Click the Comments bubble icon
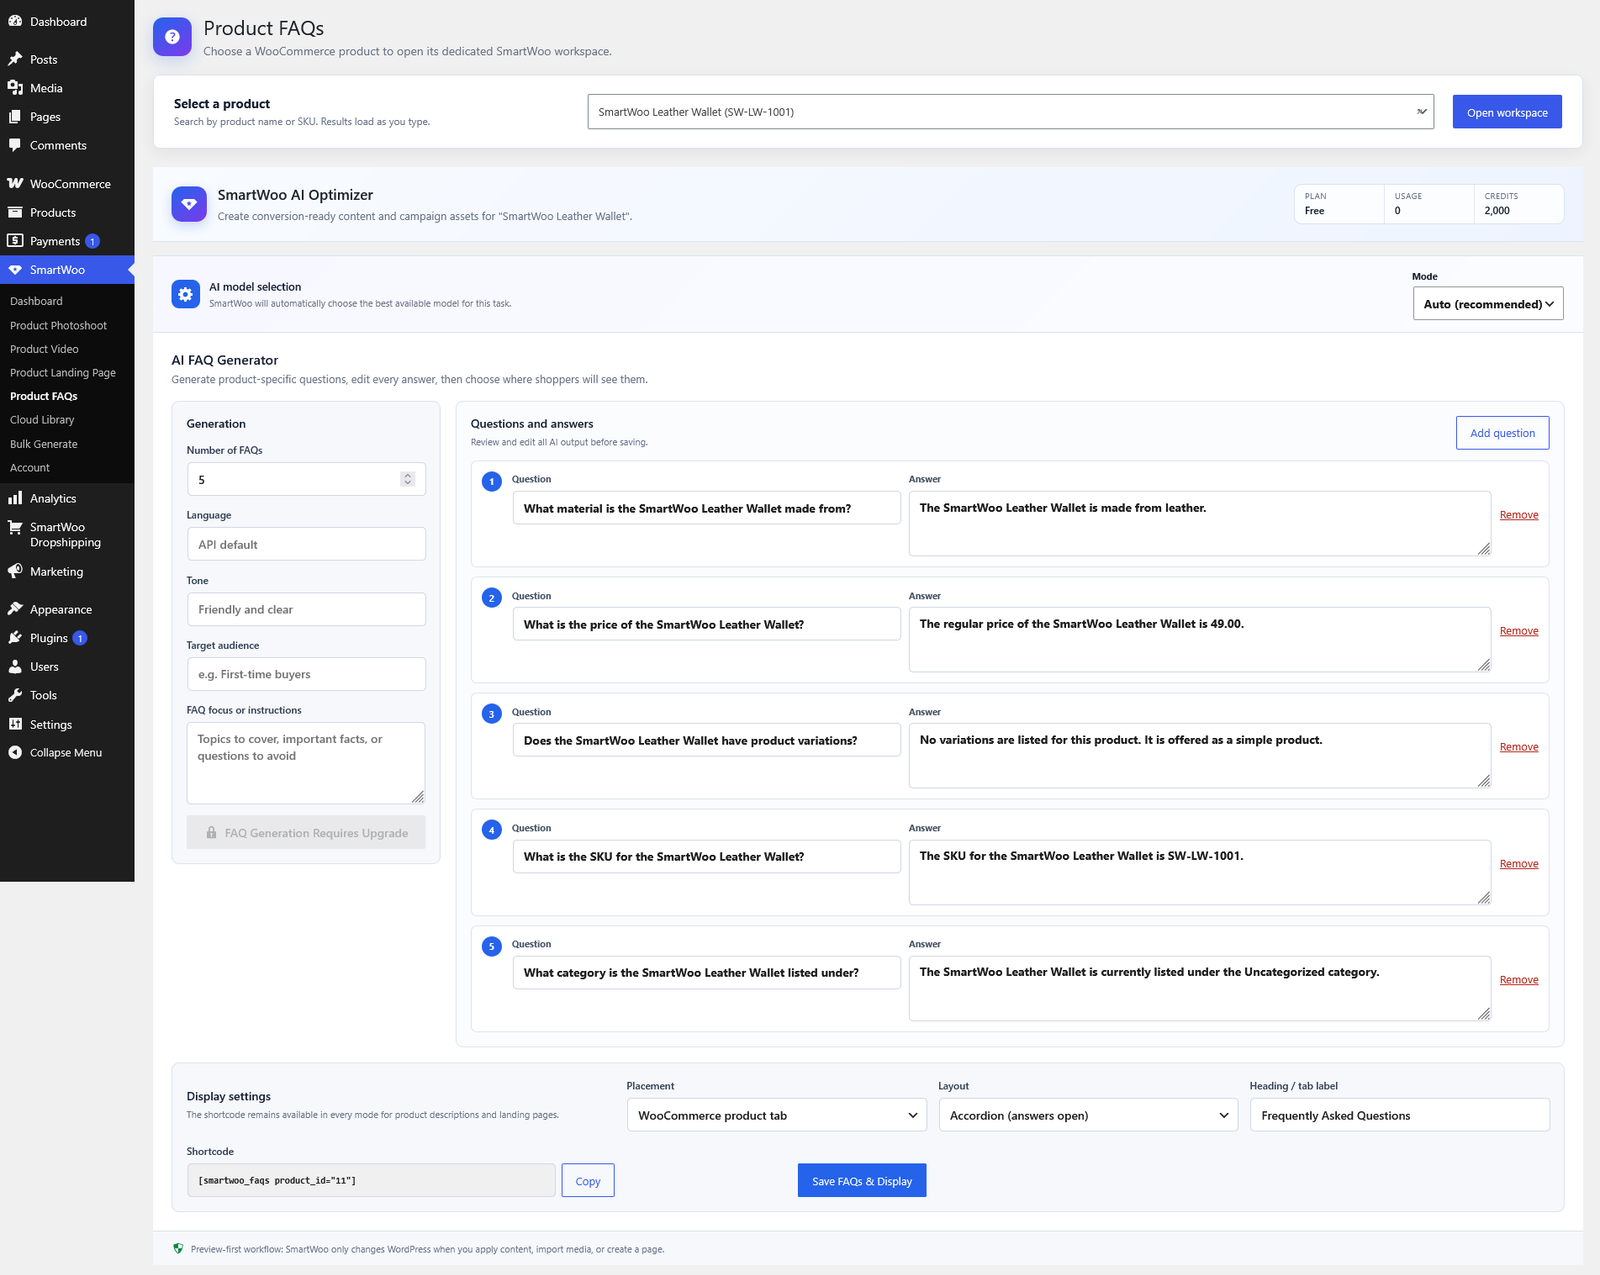 15,145
